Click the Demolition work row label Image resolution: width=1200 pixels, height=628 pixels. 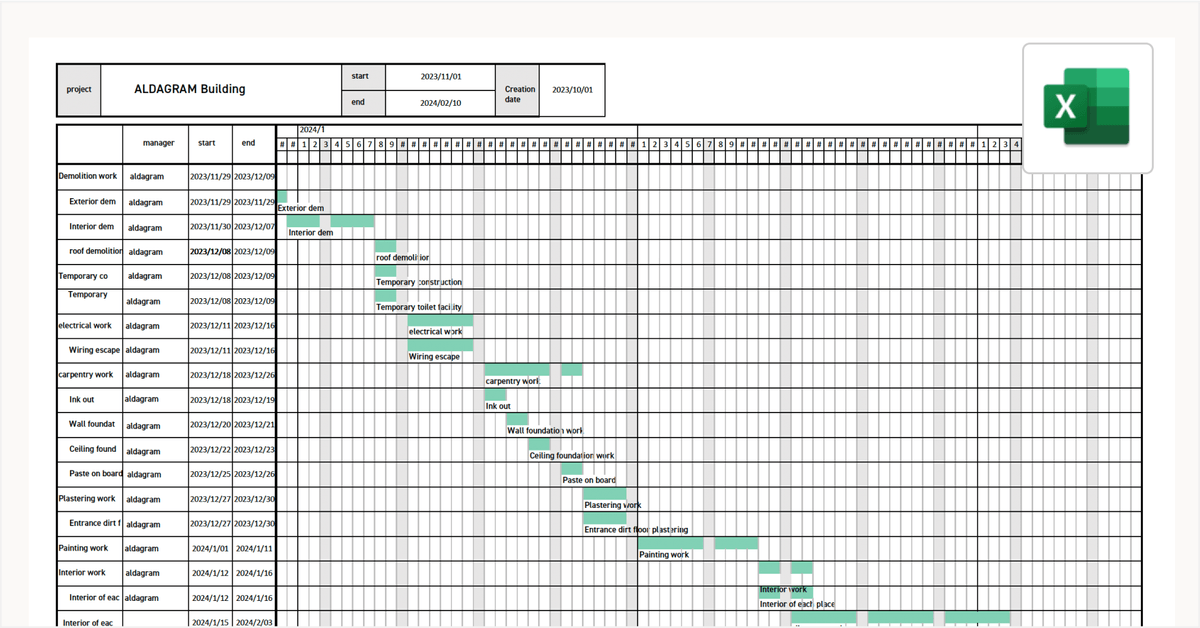click(x=87, y=176)
